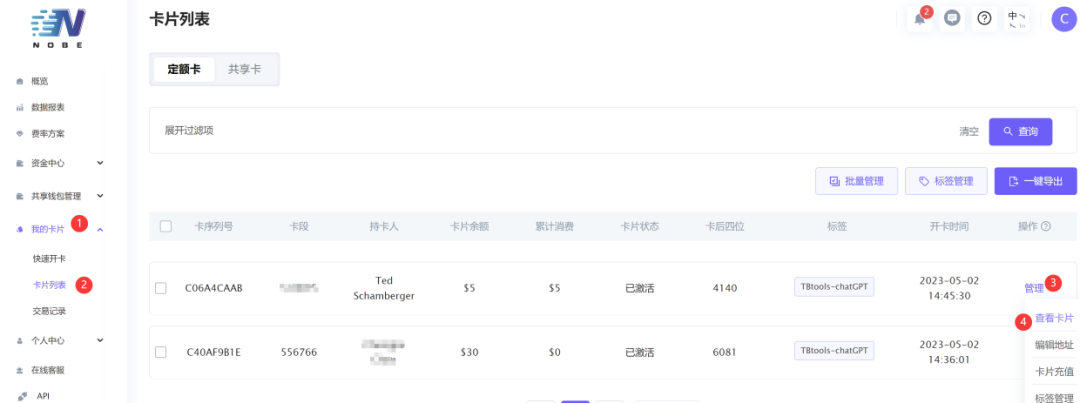This screenshot has height=403, width=1080.
Task: Open 交易记录 in the sidebar
Action: 50,311
